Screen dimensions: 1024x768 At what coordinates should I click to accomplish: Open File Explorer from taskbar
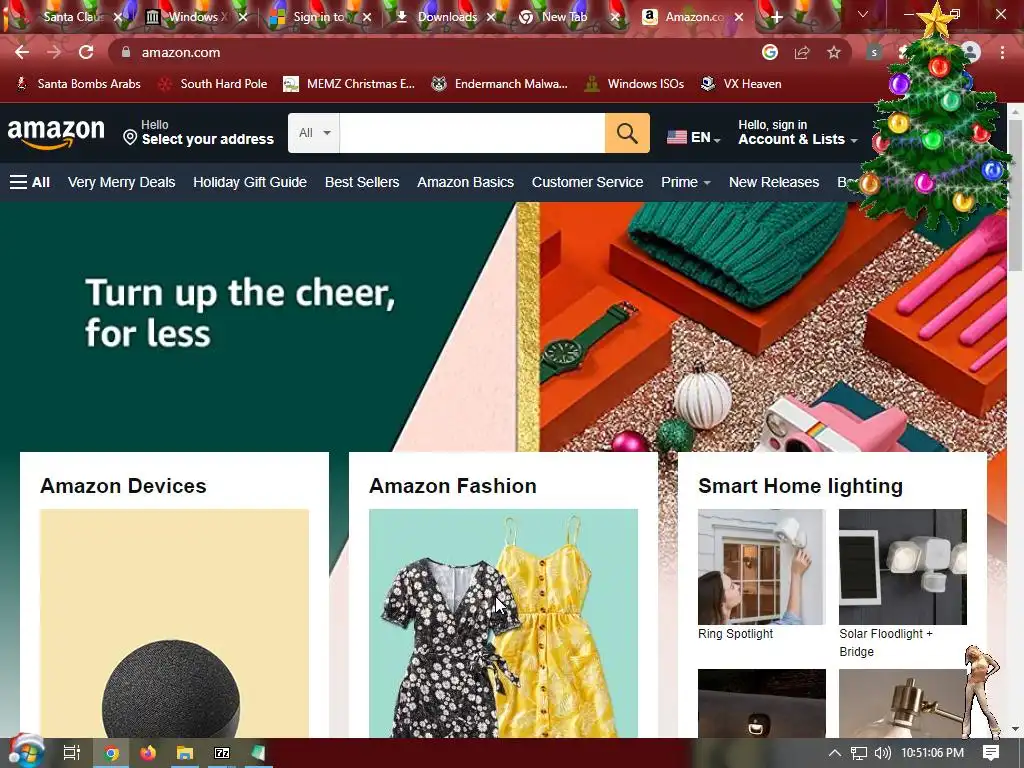(x=185, y=753)
